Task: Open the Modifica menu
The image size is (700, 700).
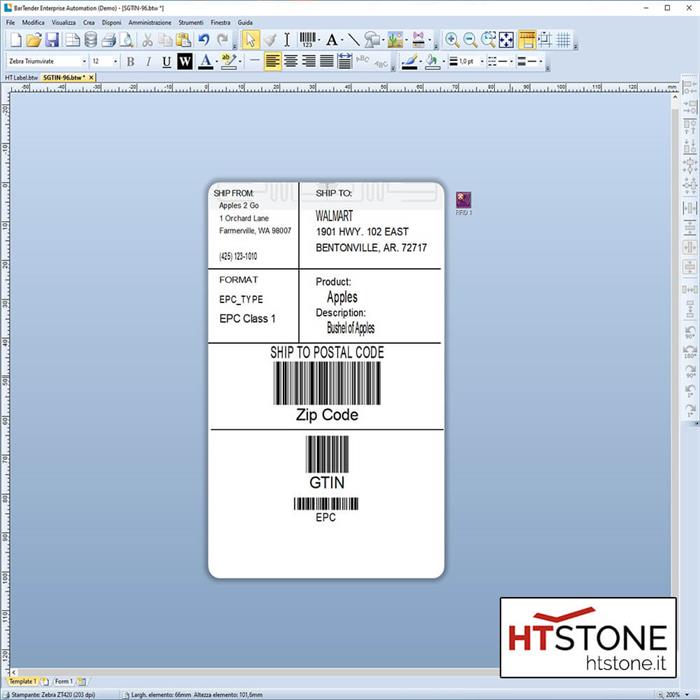Action: pyautogui.click(x=33, y=22)
